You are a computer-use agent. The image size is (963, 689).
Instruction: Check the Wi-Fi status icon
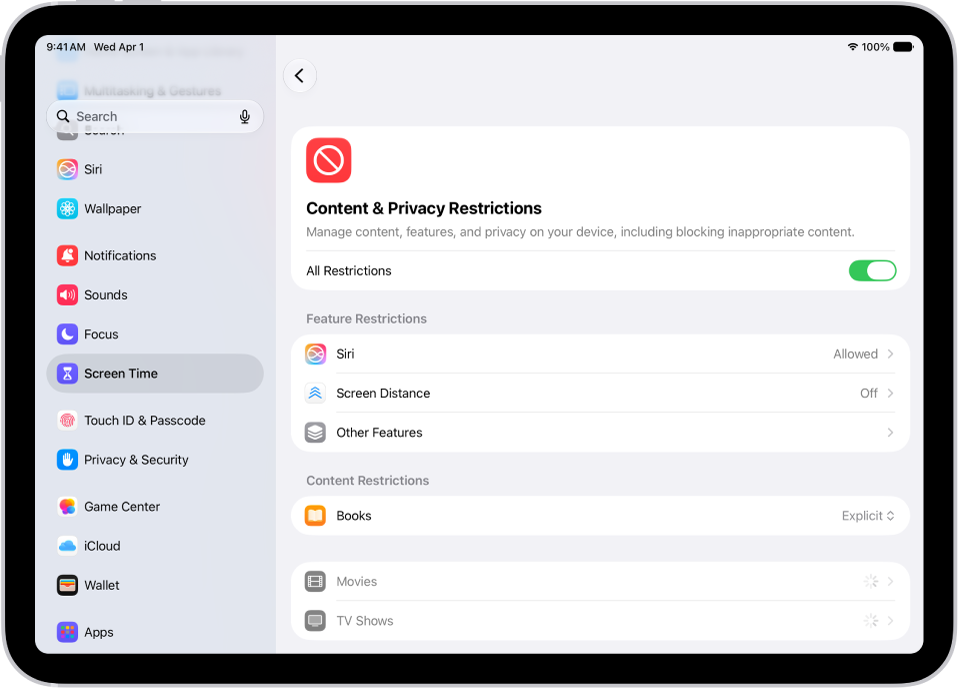(852, 47)
